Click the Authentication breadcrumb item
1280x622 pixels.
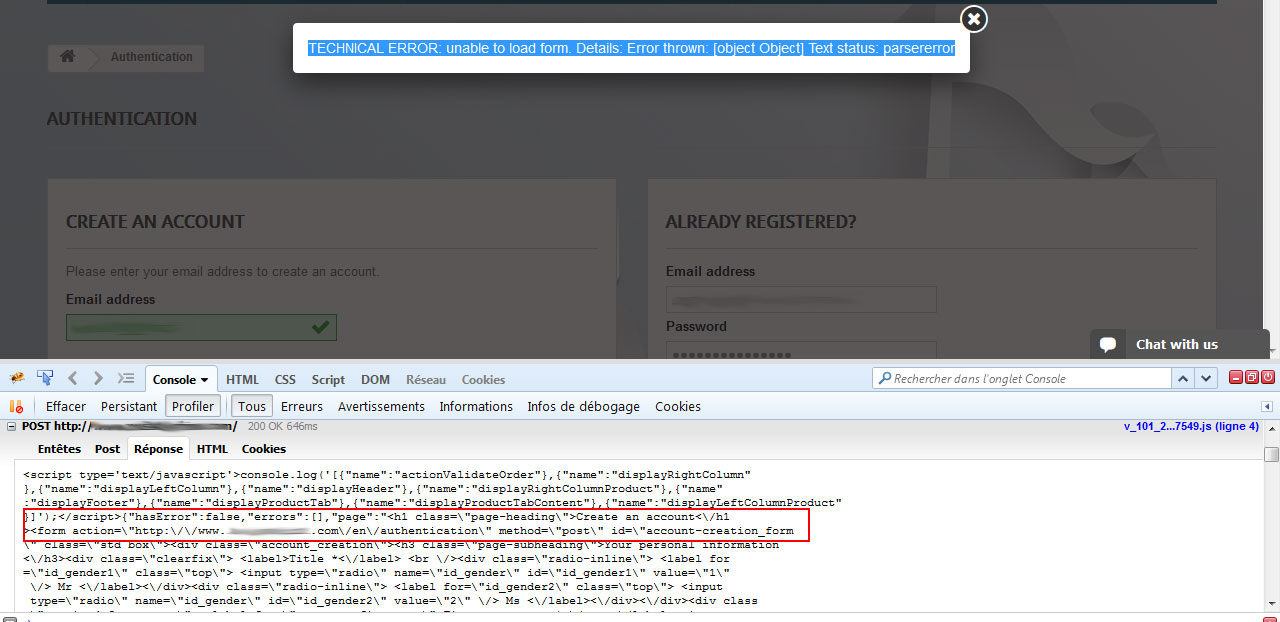click(x=151, y=57)
